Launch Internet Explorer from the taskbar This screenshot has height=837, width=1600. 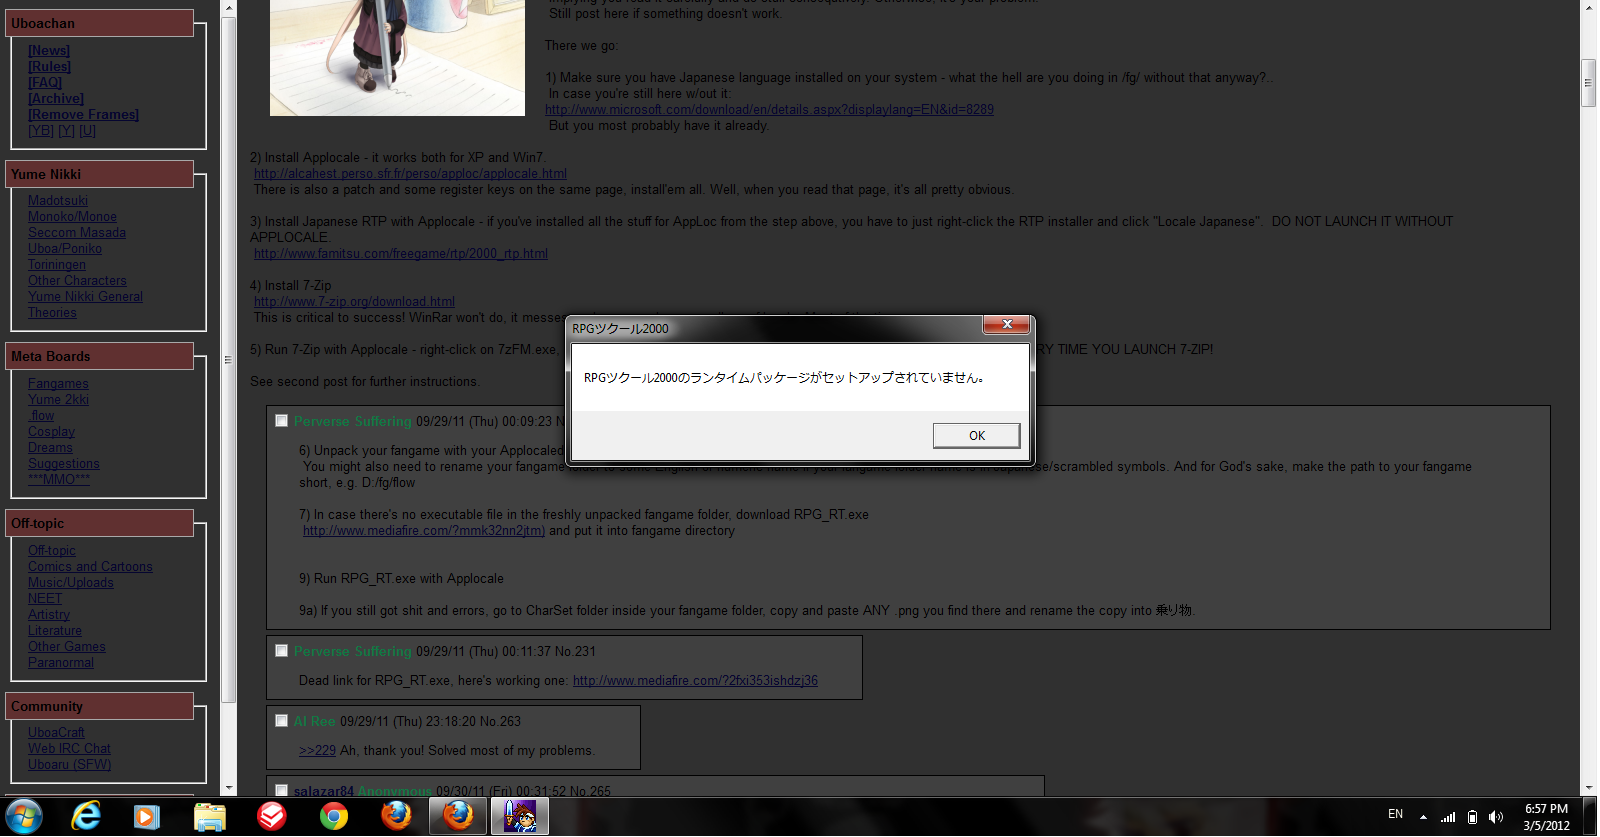(x=87, y=817)
